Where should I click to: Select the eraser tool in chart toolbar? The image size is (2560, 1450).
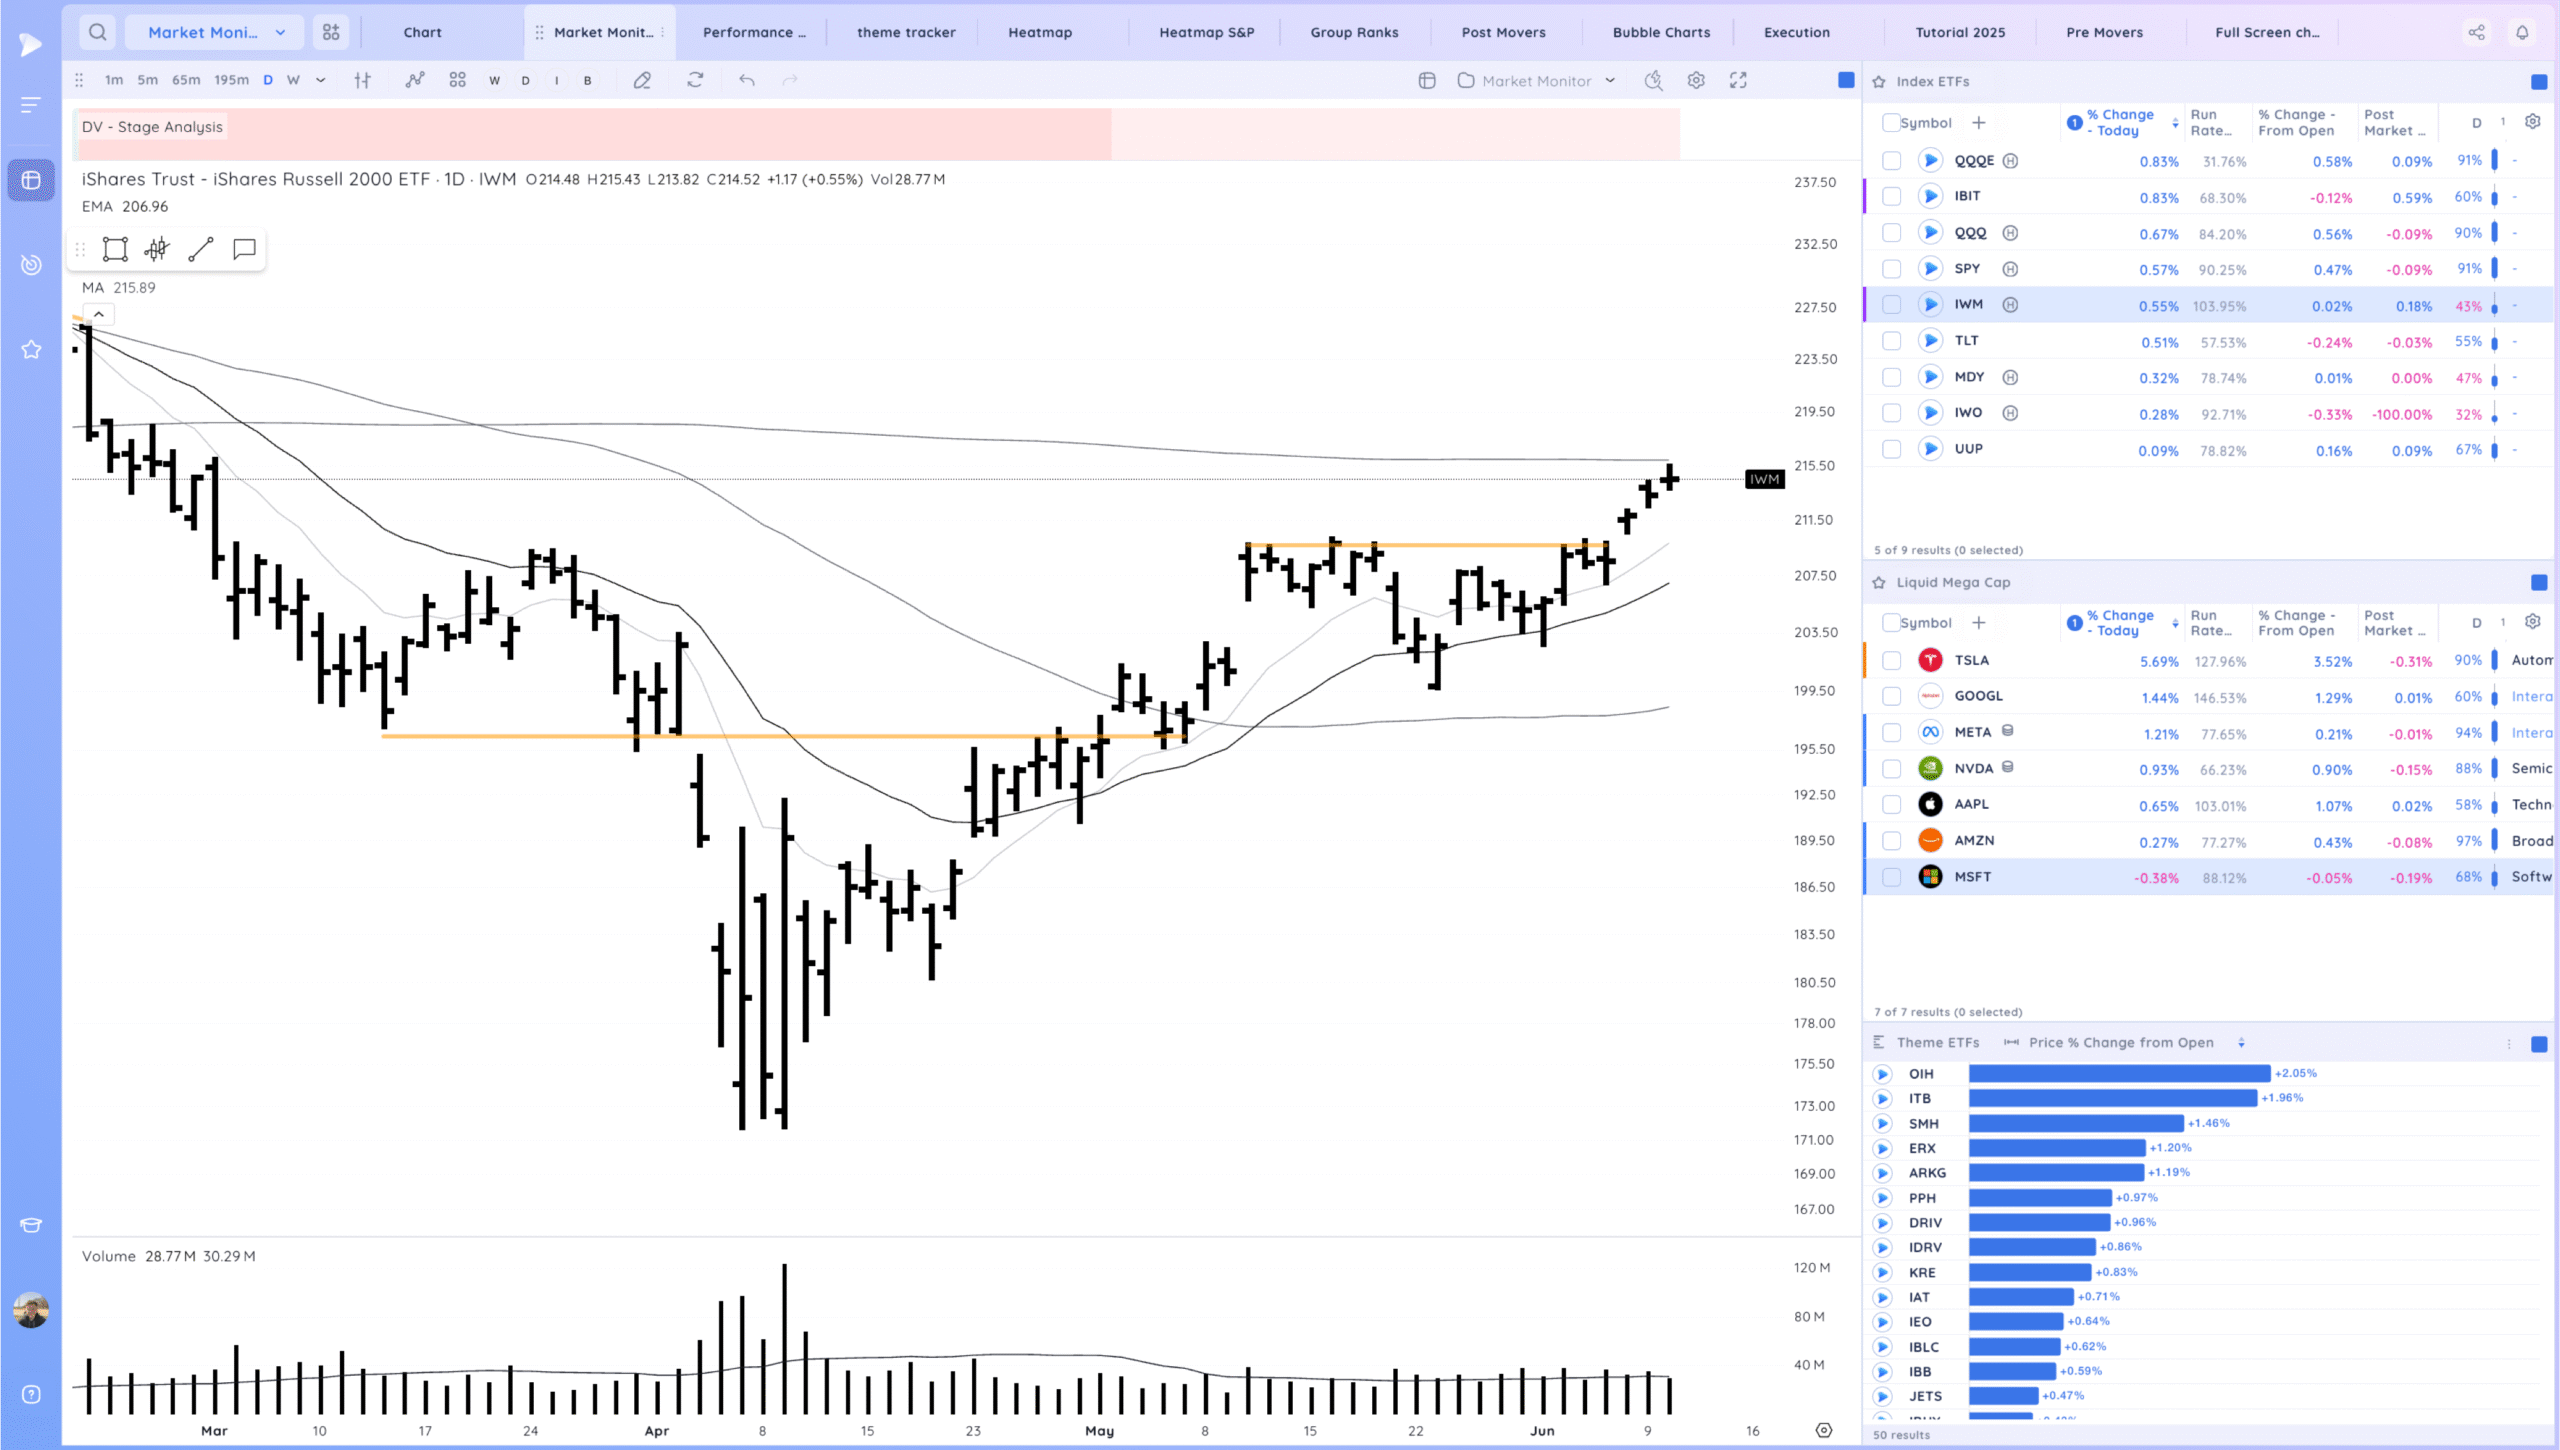tap(642, 80)
